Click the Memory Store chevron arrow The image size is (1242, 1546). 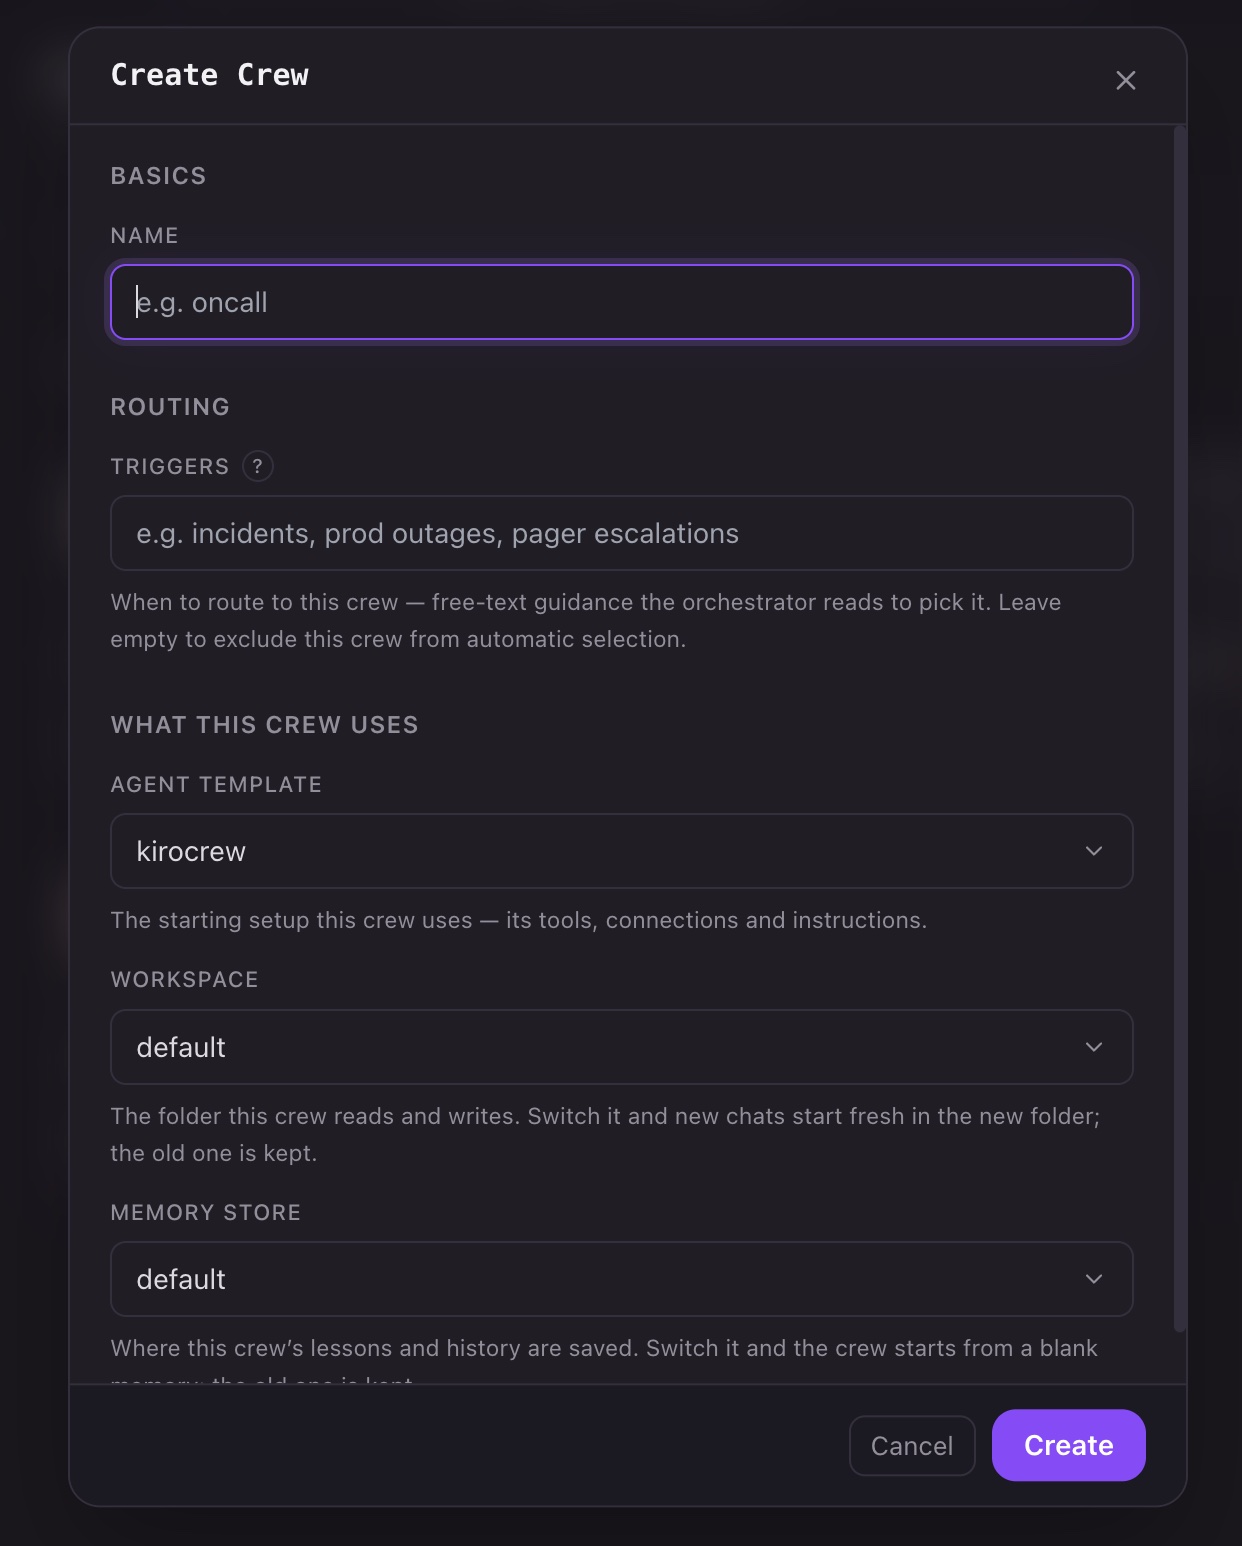tap(1094, 1279)
